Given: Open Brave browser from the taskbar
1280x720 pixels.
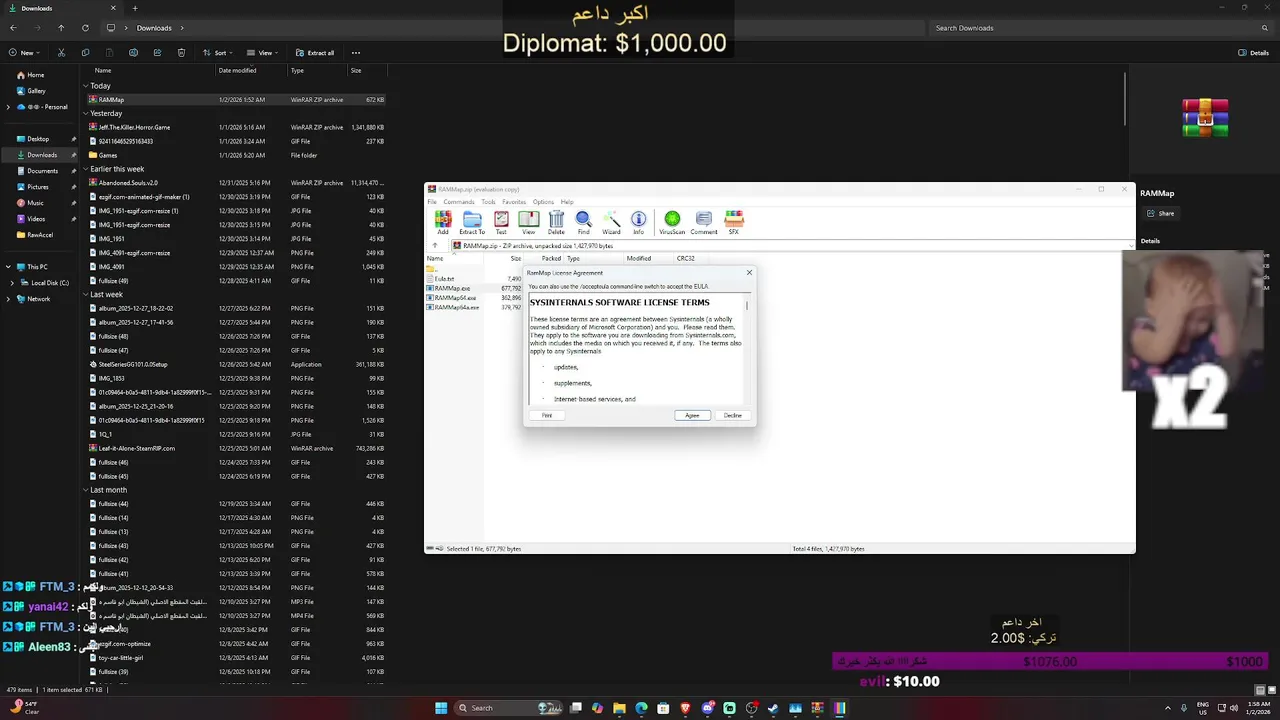Looking at the screenshot, I should [685, 708].
